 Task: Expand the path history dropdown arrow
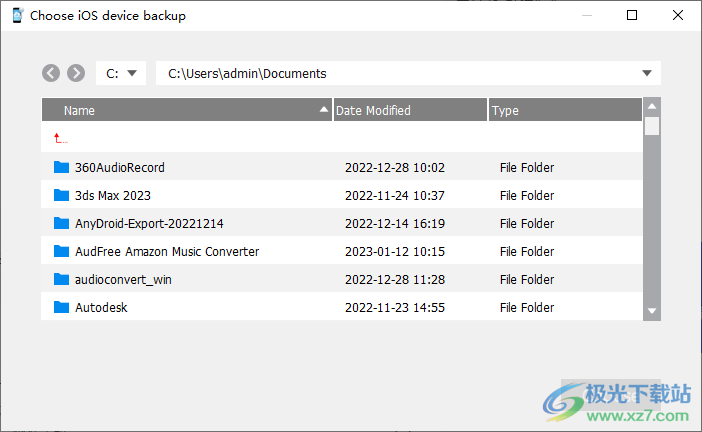tap(646, 73)
